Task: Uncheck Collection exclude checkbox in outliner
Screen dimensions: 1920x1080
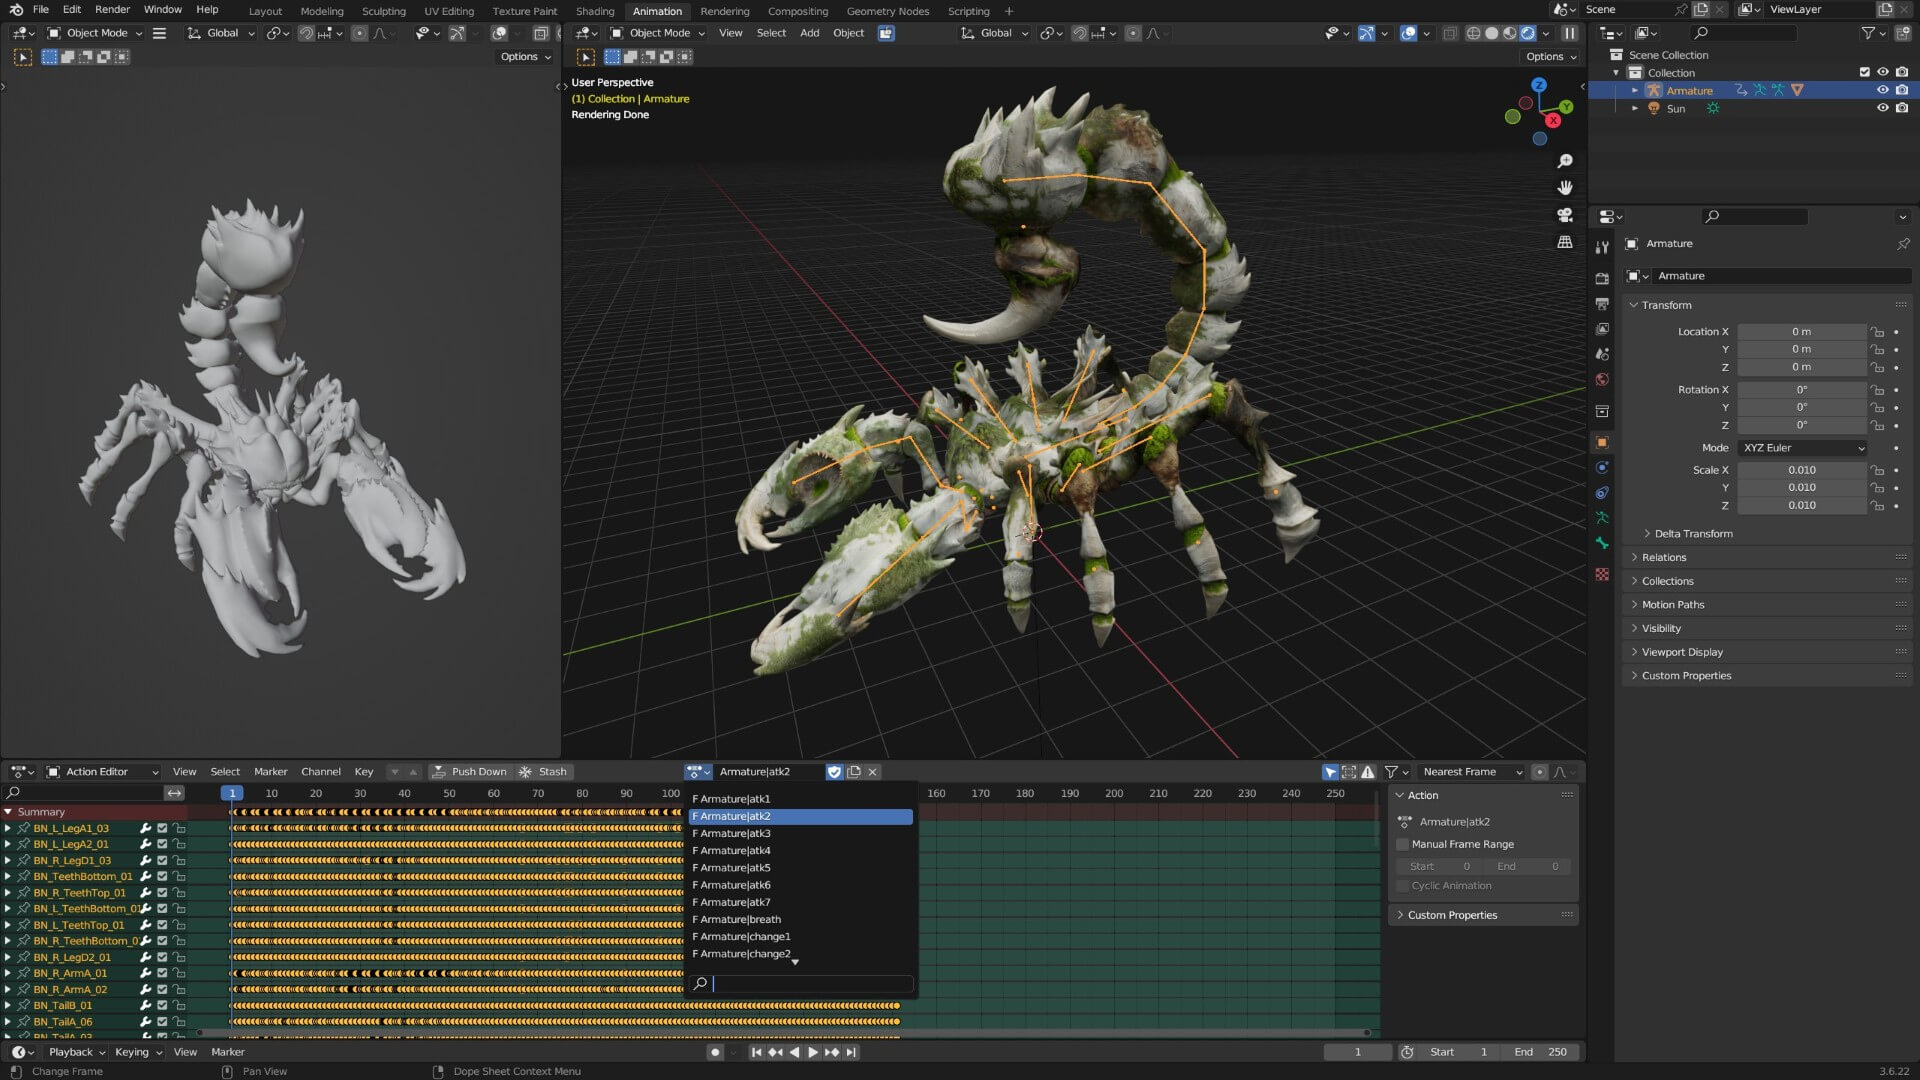Action: (1864, 72)
